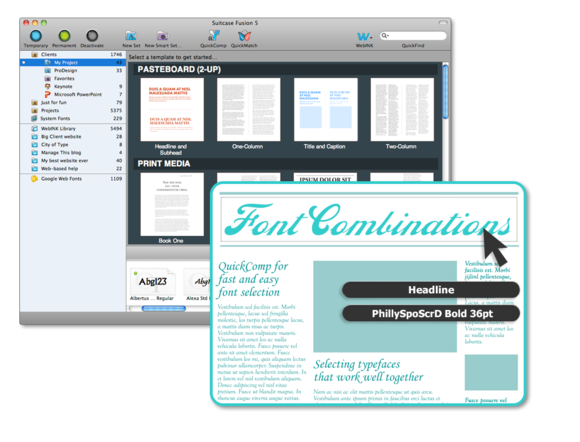
Task: Open My best website ever project
Action: (x=73, y=161)
